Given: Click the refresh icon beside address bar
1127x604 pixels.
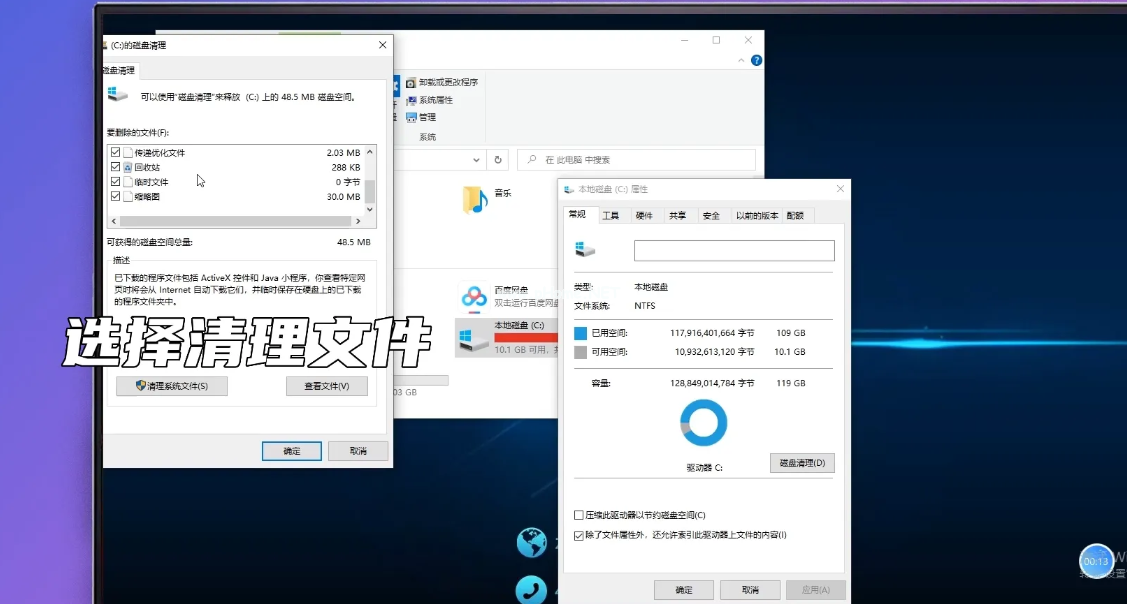Looking at the screenshot, I should (x=498, y=160).
